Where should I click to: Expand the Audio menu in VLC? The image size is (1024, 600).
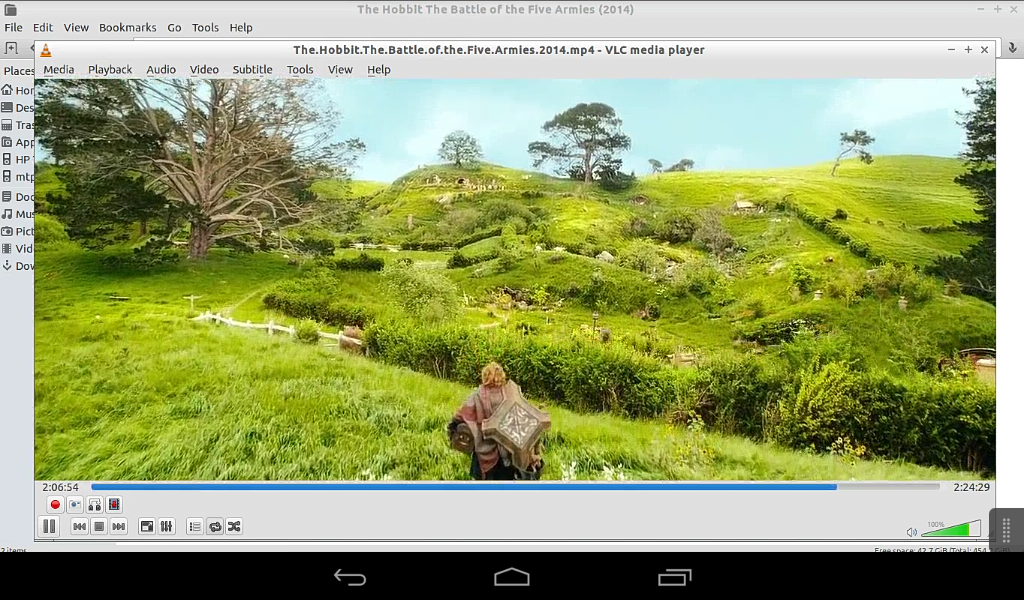(x=161, y=70)
